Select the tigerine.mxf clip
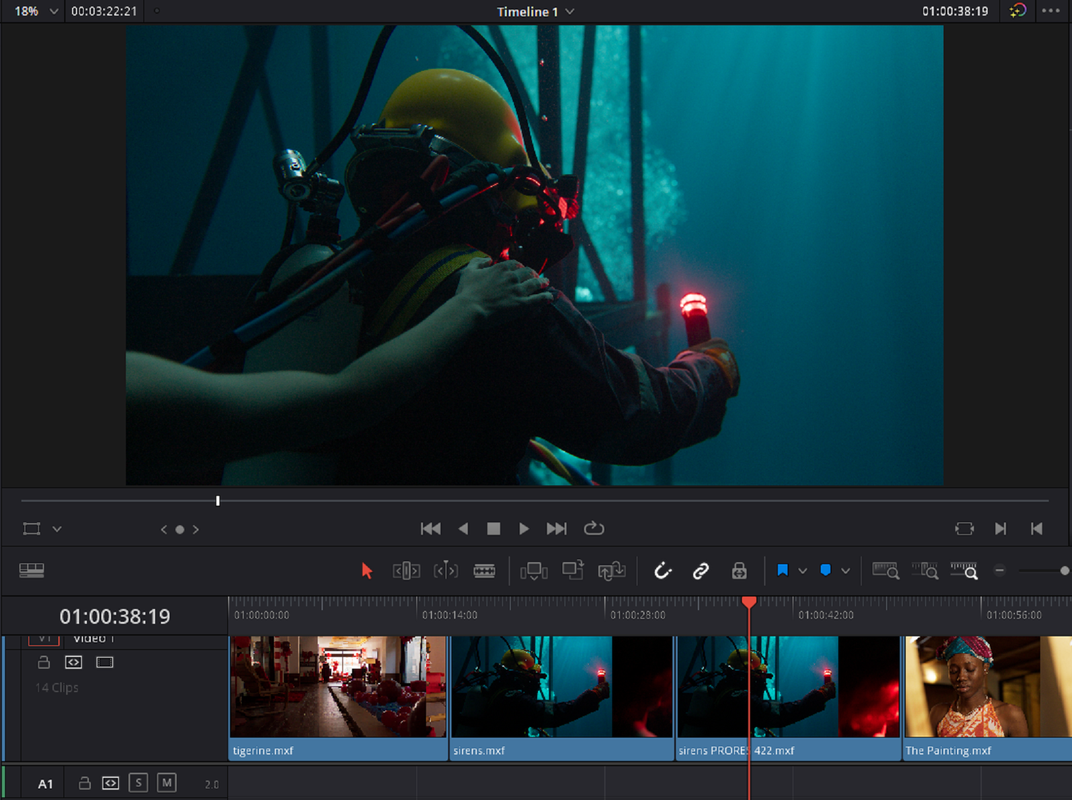1072x800 pixels. coord(338,697)
